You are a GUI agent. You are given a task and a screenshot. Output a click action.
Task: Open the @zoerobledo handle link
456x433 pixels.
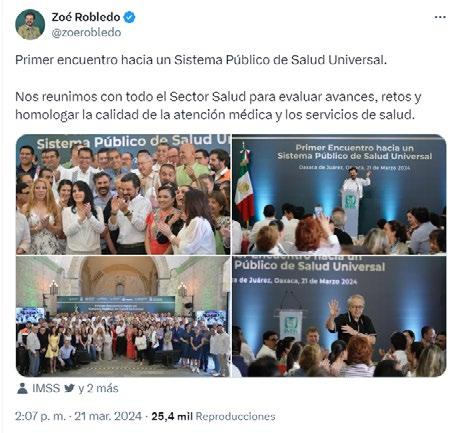click(86, 32)
